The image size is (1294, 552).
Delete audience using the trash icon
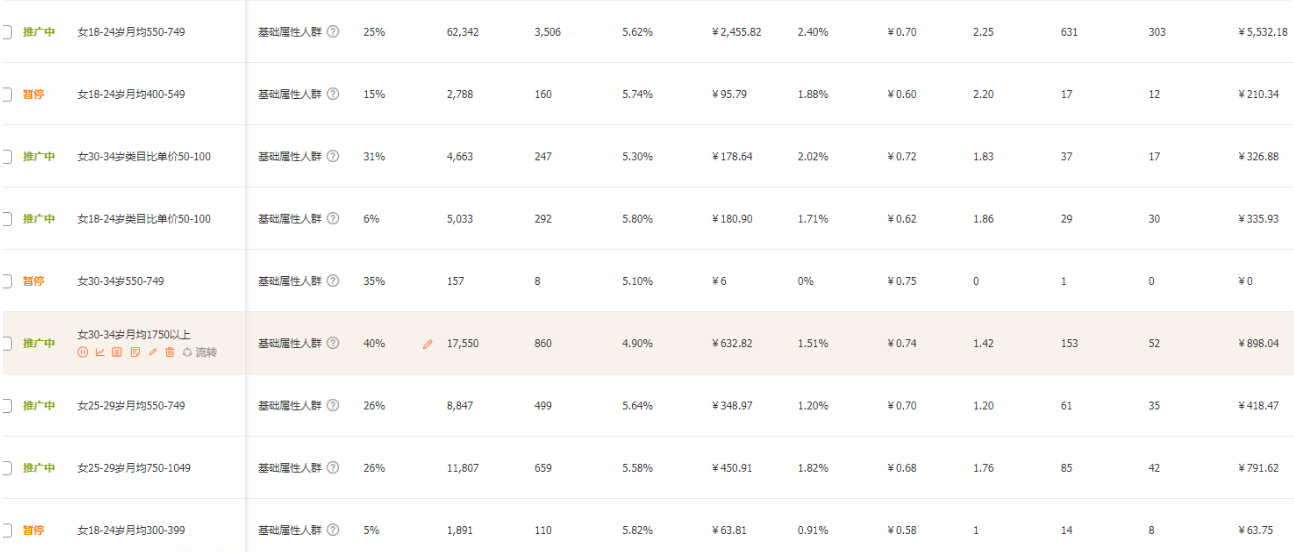(x=170, y=352)
